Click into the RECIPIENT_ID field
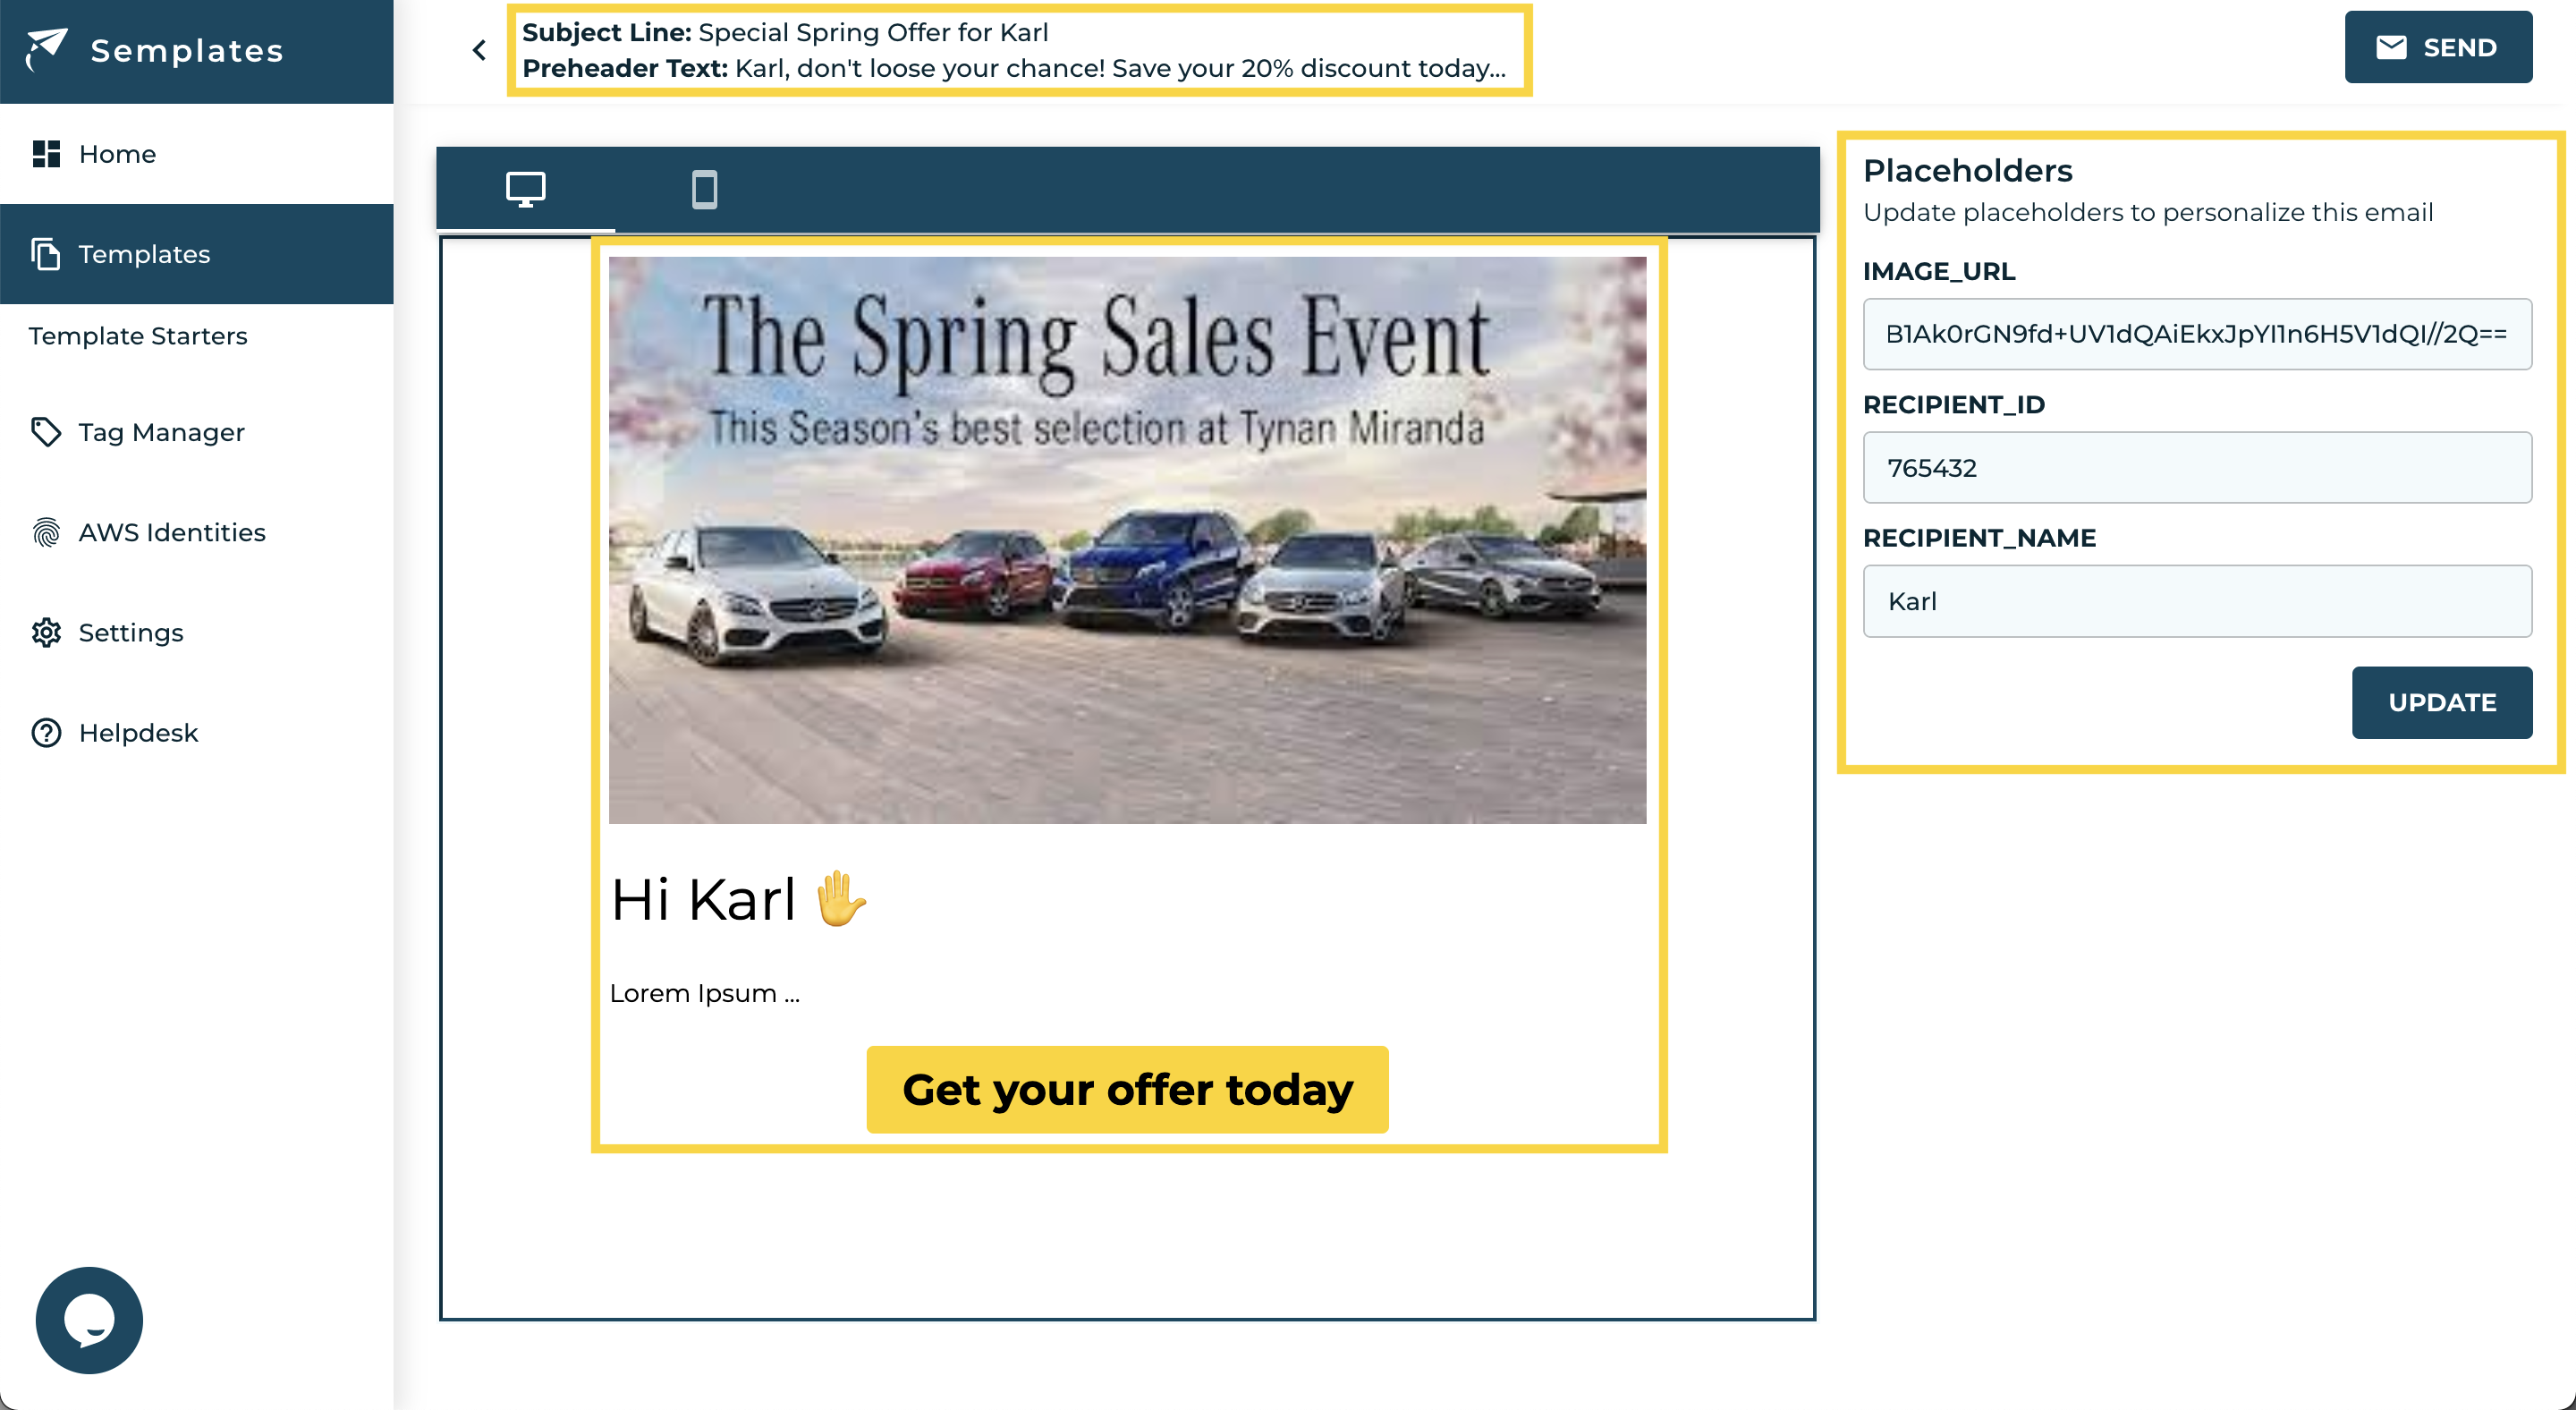Viewport: 2576px width, 1410px height. (x=2196, y=468)
